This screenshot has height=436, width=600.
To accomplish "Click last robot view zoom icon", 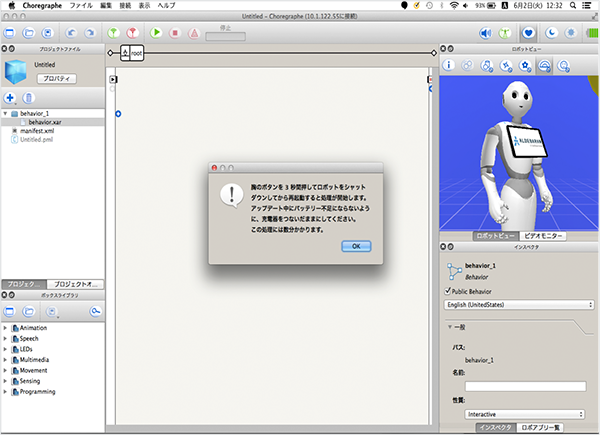I will click(564, 66).
